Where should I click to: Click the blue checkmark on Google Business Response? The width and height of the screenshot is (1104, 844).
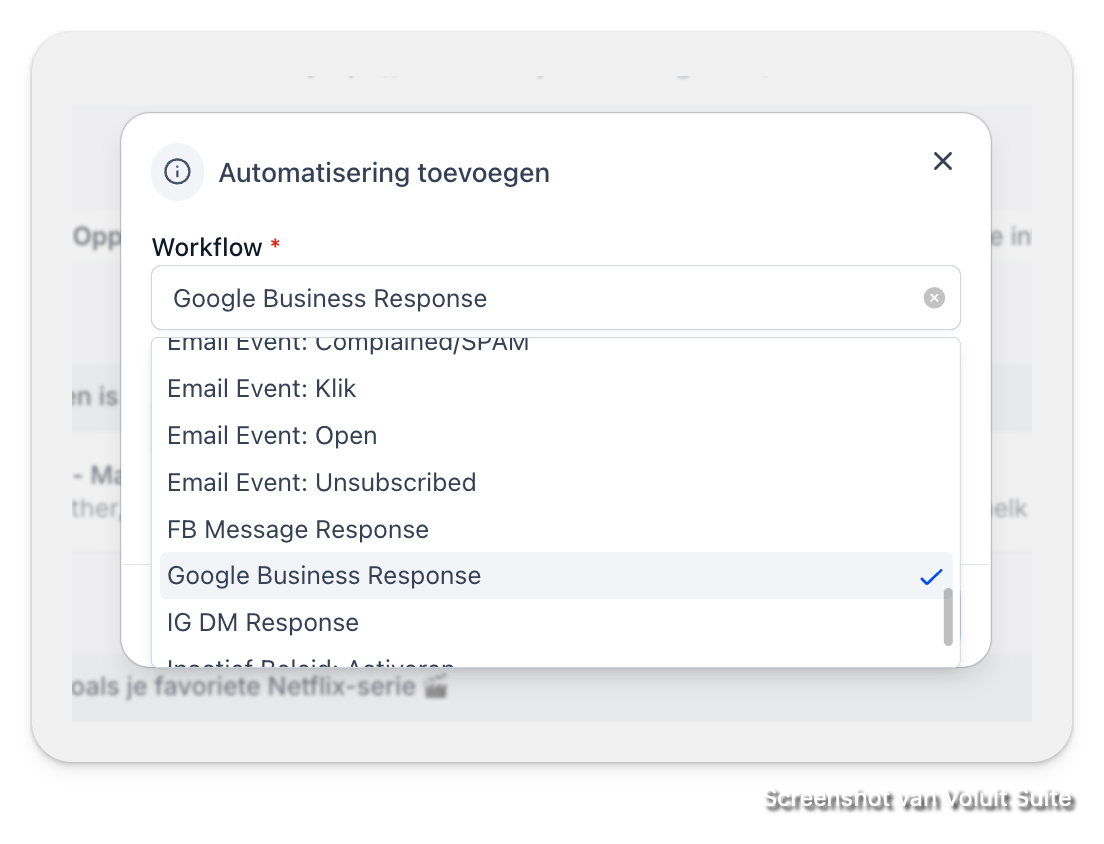(931, 577)
